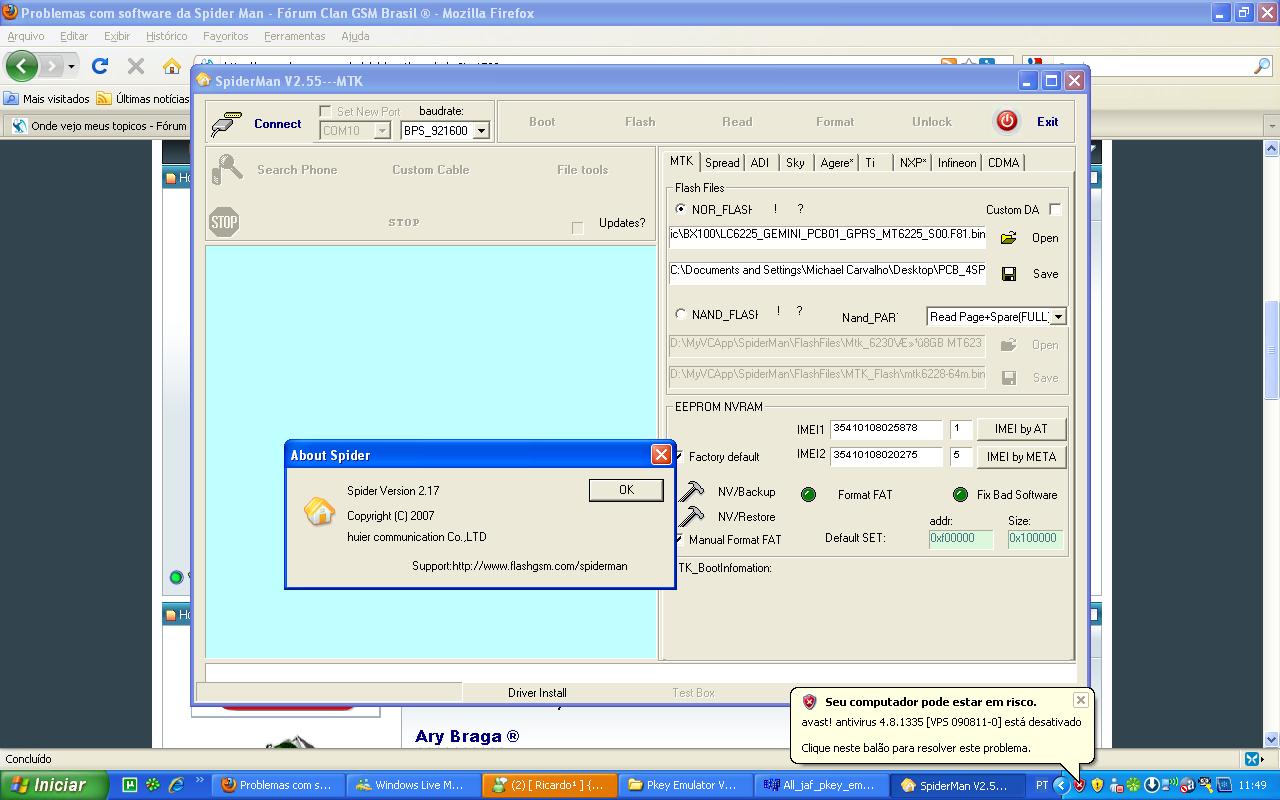This screenshot has width=1280, height=800.
Task: Enable the Updates? checkbox
Action: [x=577, y=228]
